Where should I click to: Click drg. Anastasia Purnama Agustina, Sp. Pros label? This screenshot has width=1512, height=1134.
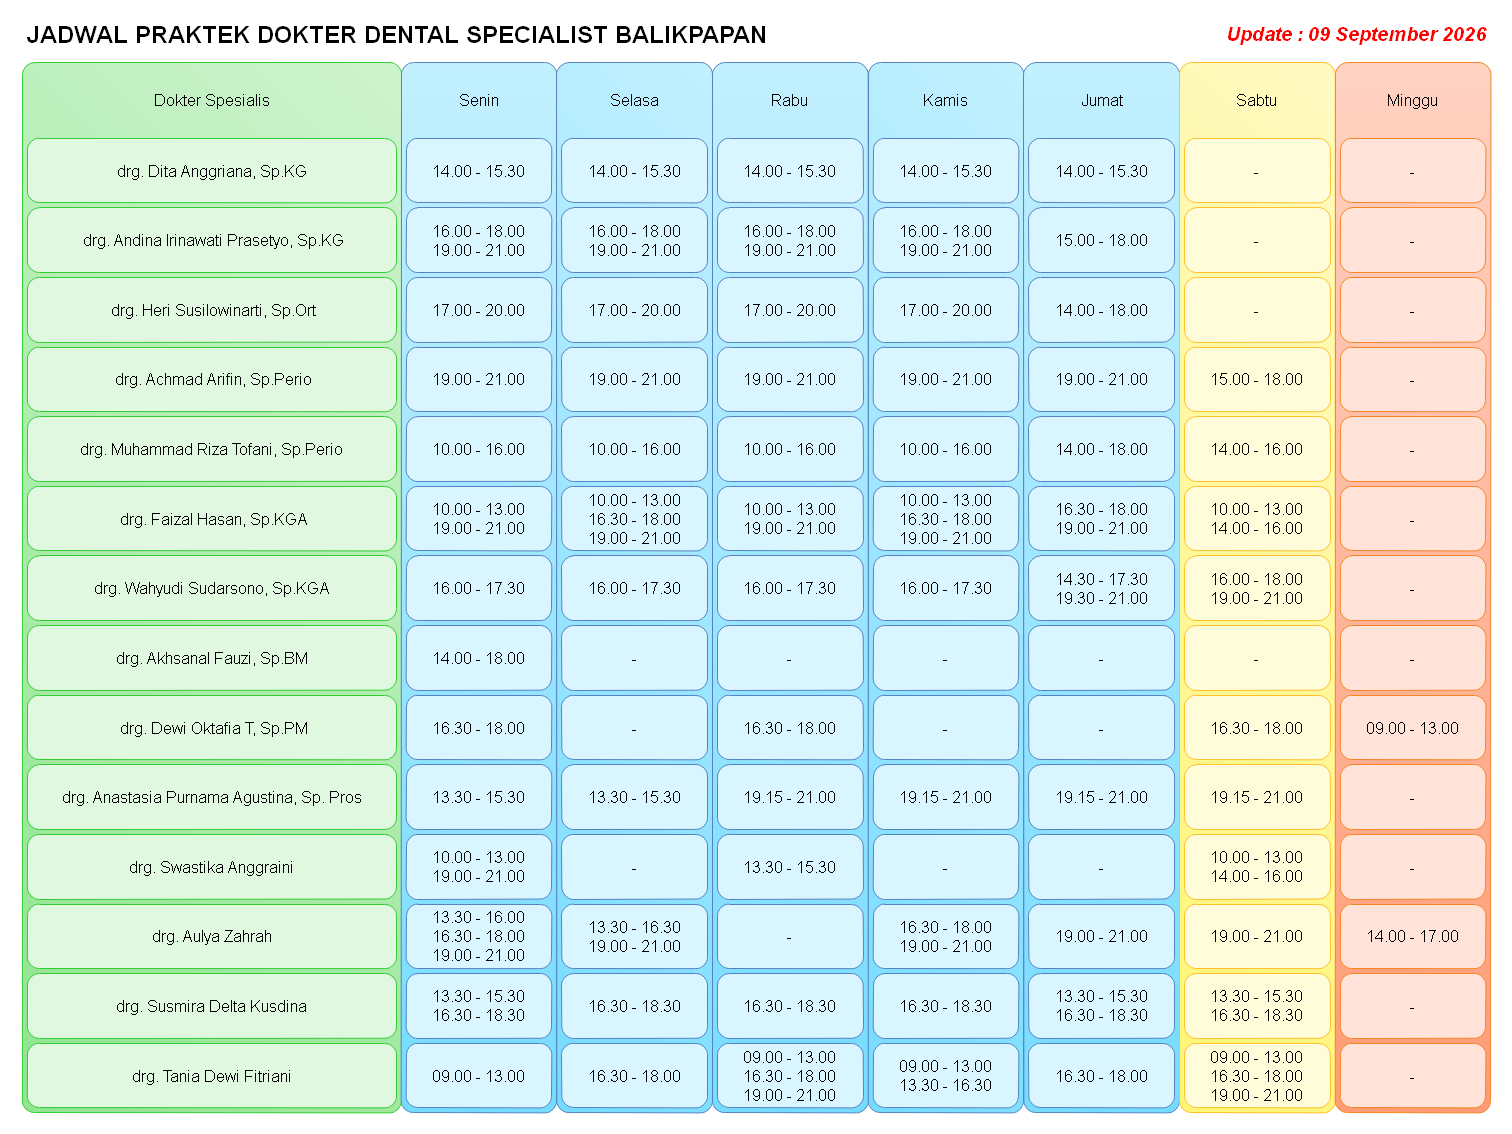click(212, 797)
